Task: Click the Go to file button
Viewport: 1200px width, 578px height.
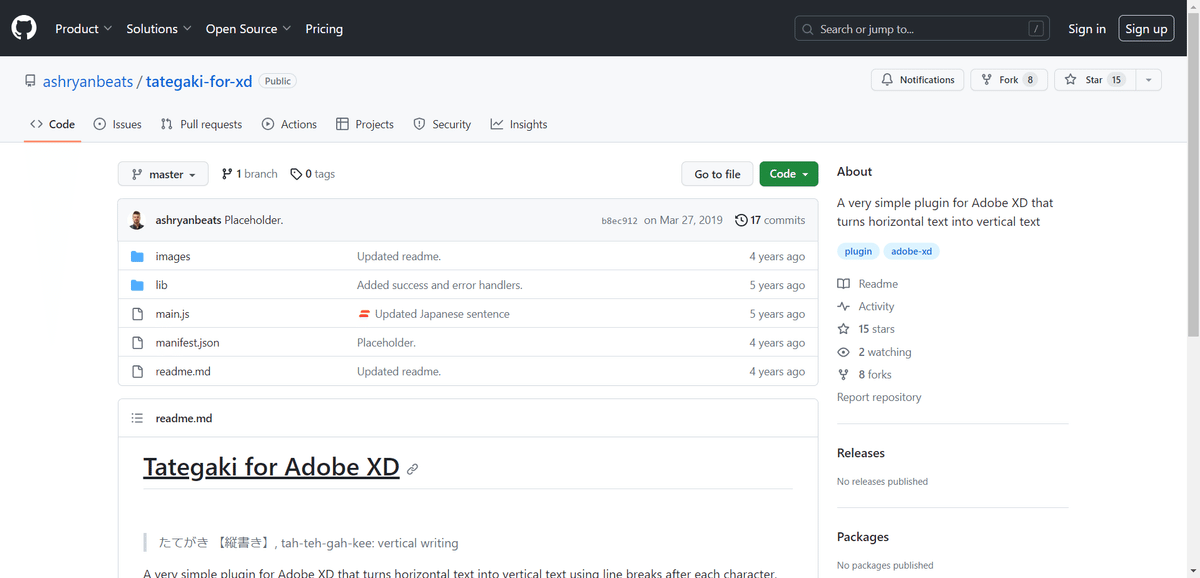Action: tap(717, 174)
